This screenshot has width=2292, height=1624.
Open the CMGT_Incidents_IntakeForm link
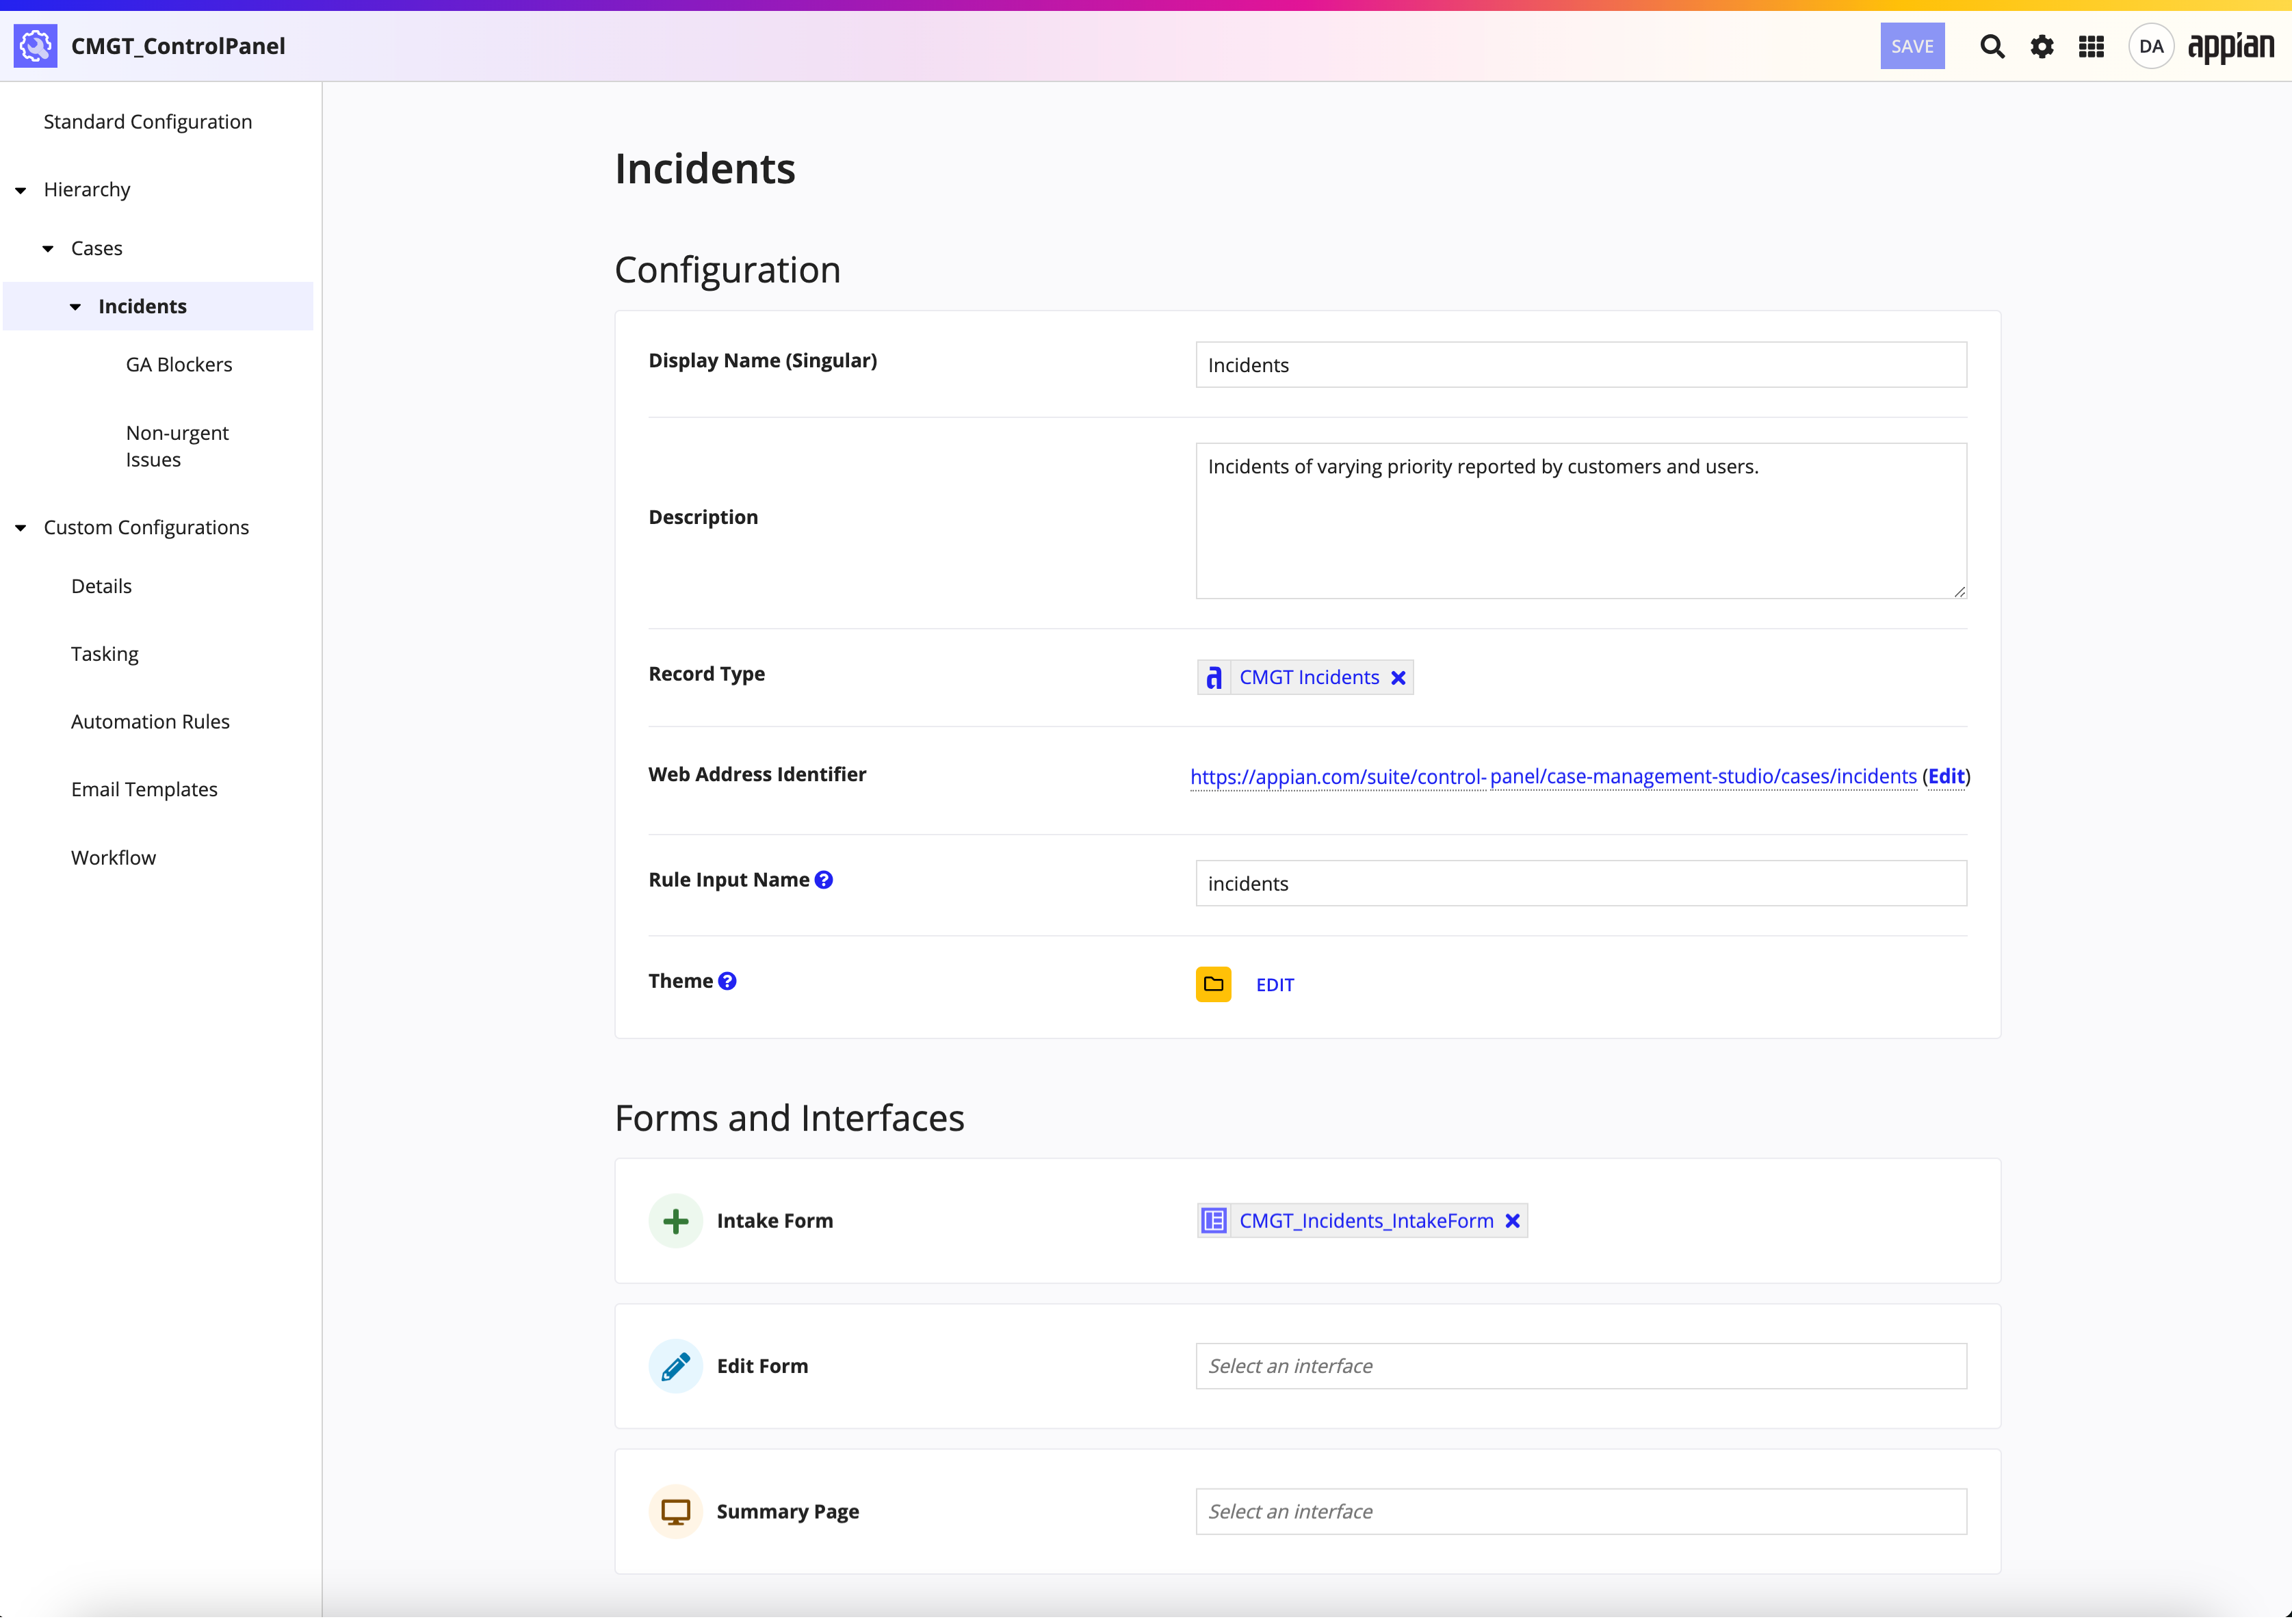1366,1221
